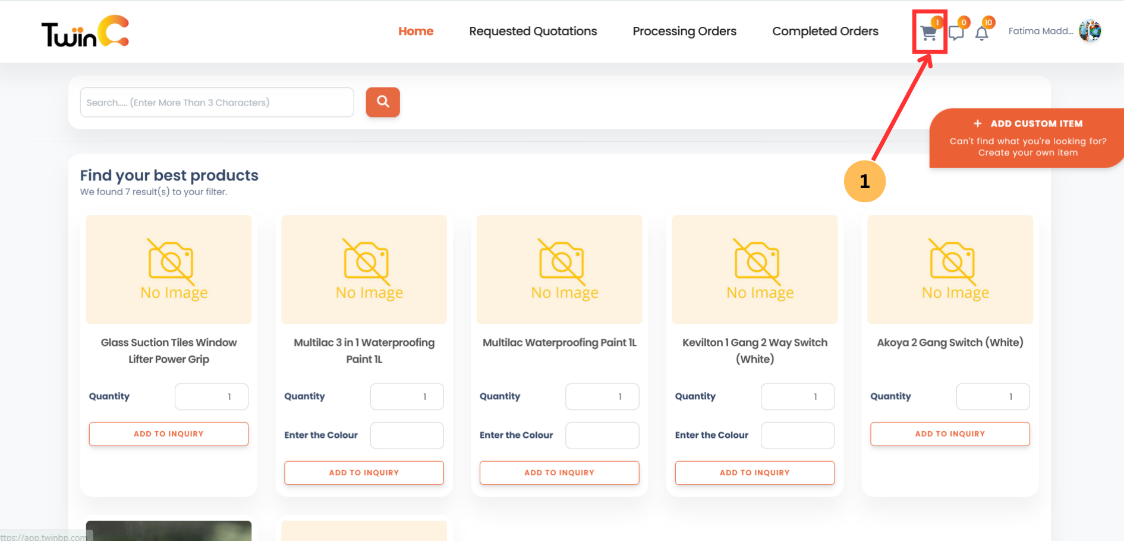
Task: Click Akoya 2 Gang Switch image placeholder
Action: (950, 269)
